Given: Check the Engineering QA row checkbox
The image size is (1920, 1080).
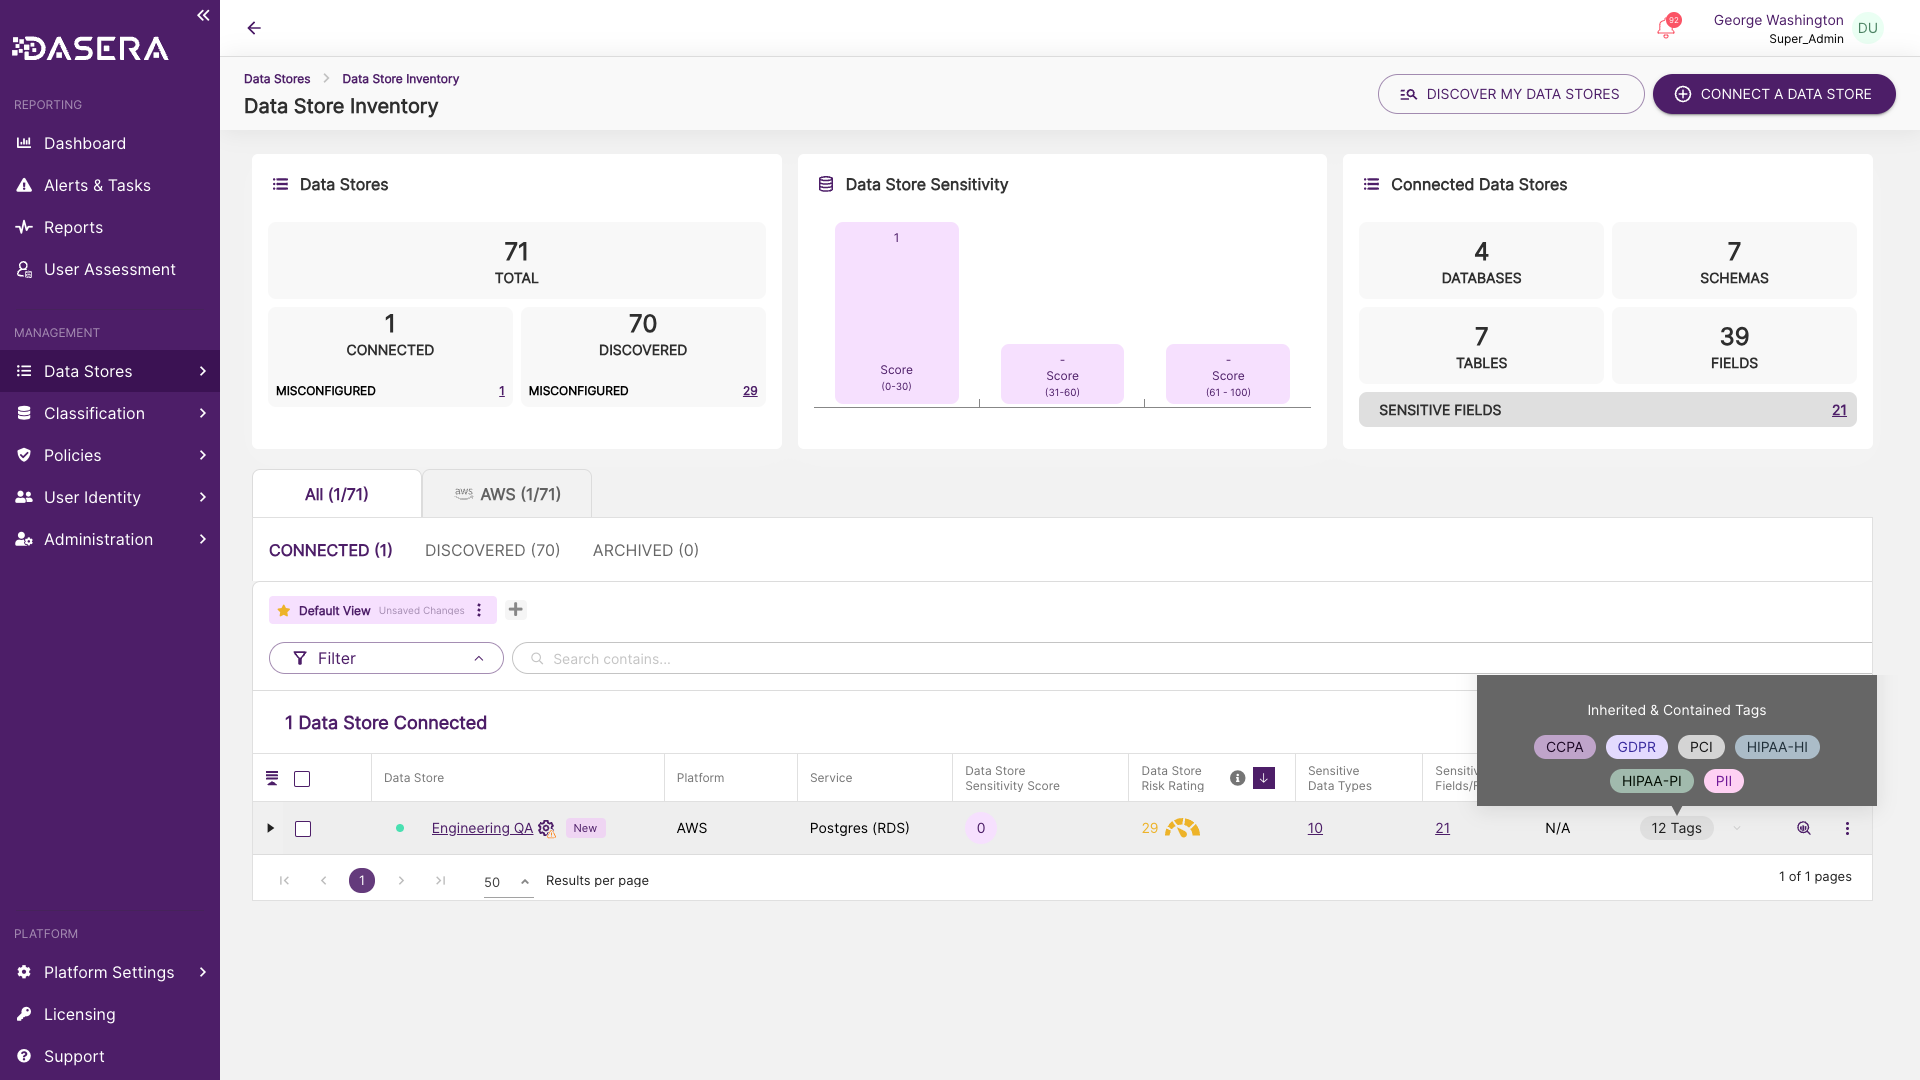Looking at the screenshot, I should 303,829.
